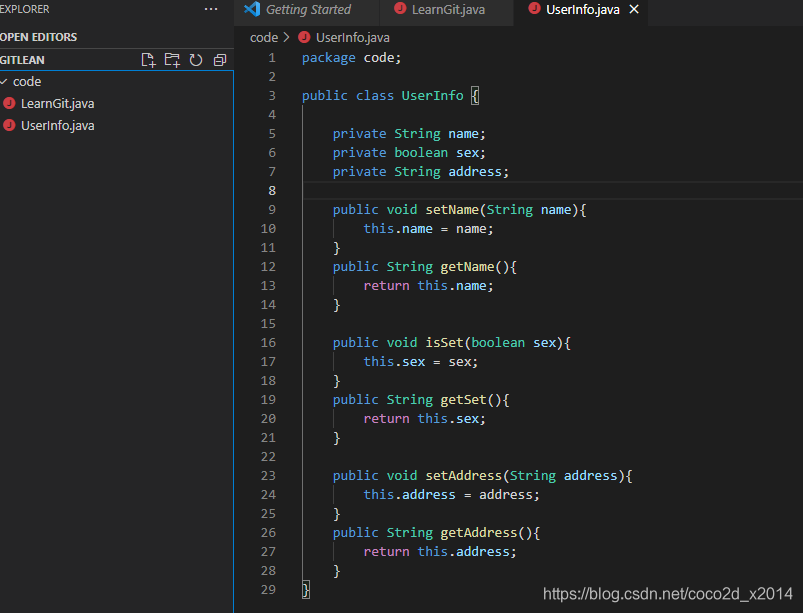Image resolution: width=803 pixels, height=613 pixels.
Task: Close the UserInfo.java tab
Action: pyautogui.click(x=634, y=9)
